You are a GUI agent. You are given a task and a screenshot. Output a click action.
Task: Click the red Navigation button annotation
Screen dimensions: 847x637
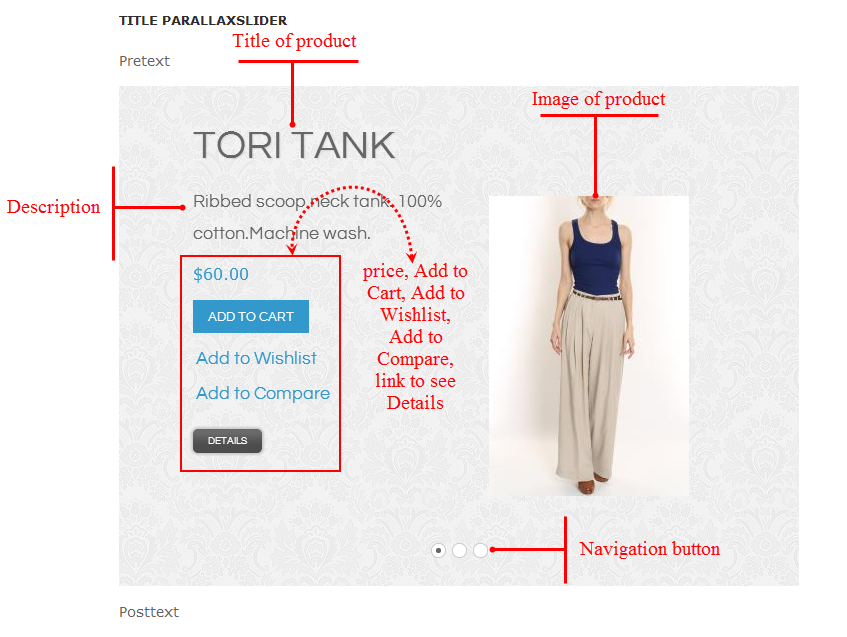tap(650, 549)
